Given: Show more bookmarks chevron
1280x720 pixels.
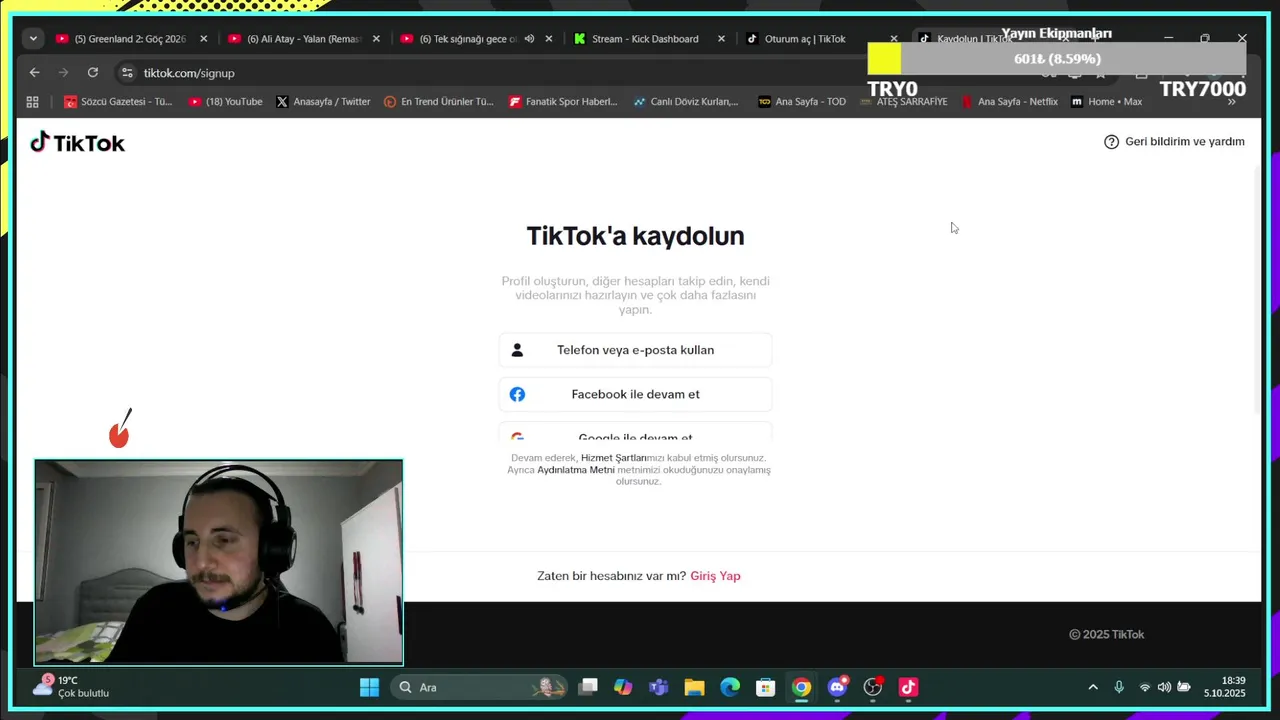Looking at the screenshot, I should tap(1232, 102).
